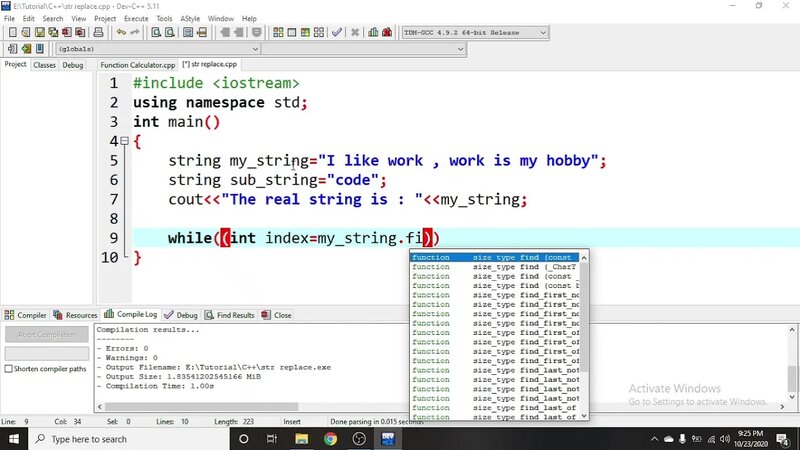Click the "code" string on line 6
The height and width of the screenshot is (450, 800).
pyautogui.click(x=353, y=180)
